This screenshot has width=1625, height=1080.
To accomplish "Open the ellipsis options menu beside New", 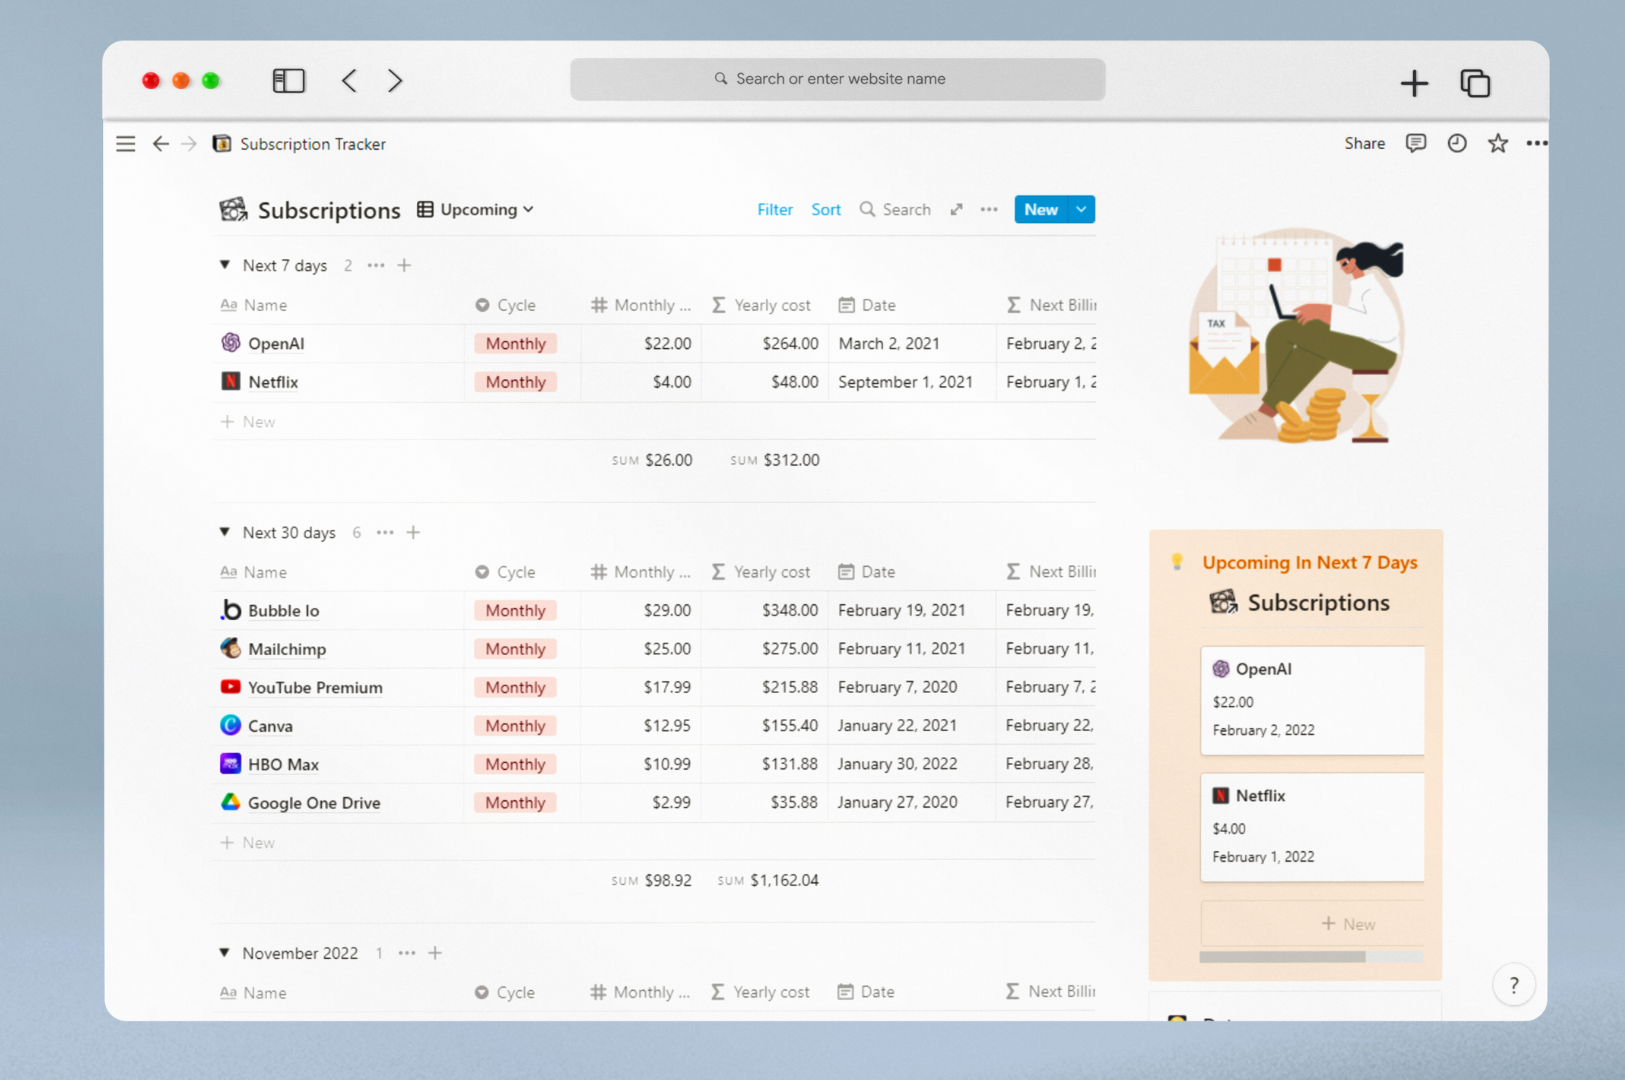I will coord(989,209).
